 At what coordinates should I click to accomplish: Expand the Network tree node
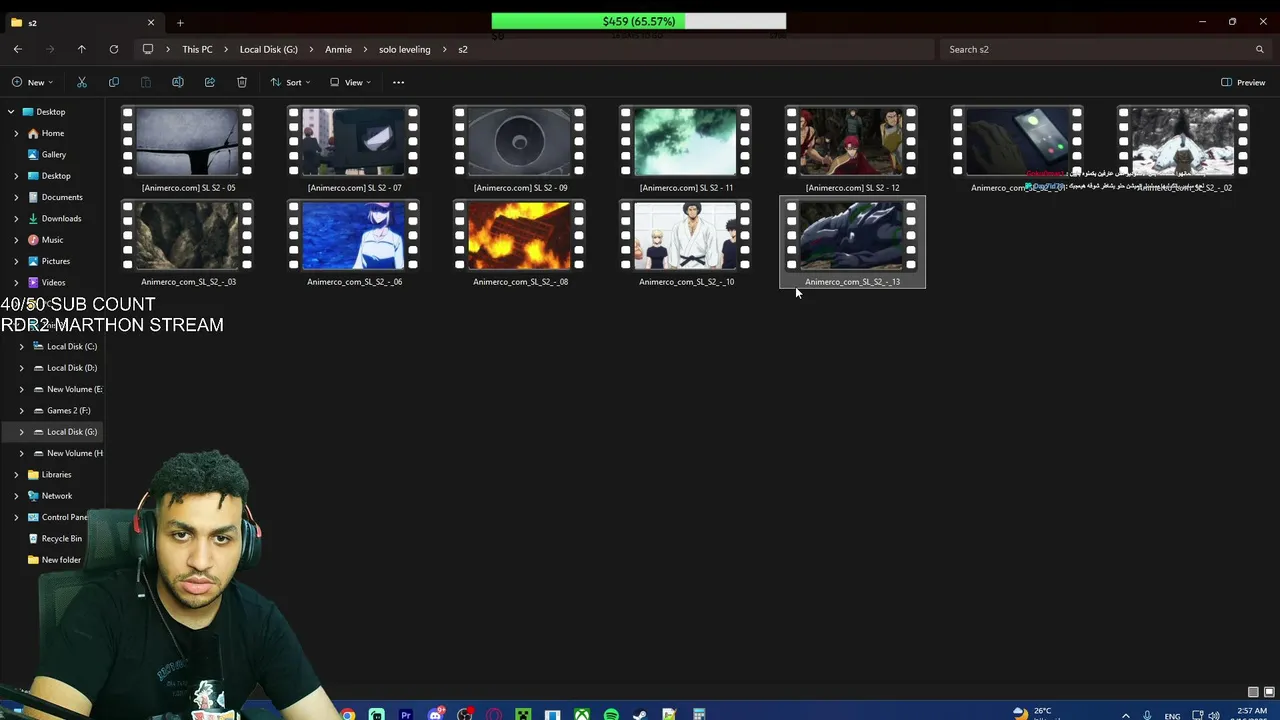(16, 496)
